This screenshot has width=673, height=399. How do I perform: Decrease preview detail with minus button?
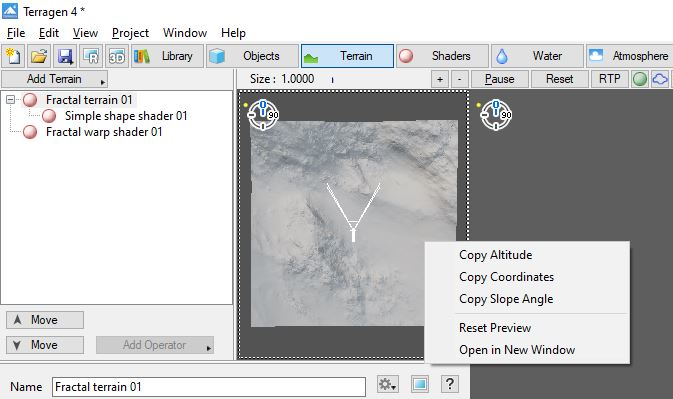(460, 79)
